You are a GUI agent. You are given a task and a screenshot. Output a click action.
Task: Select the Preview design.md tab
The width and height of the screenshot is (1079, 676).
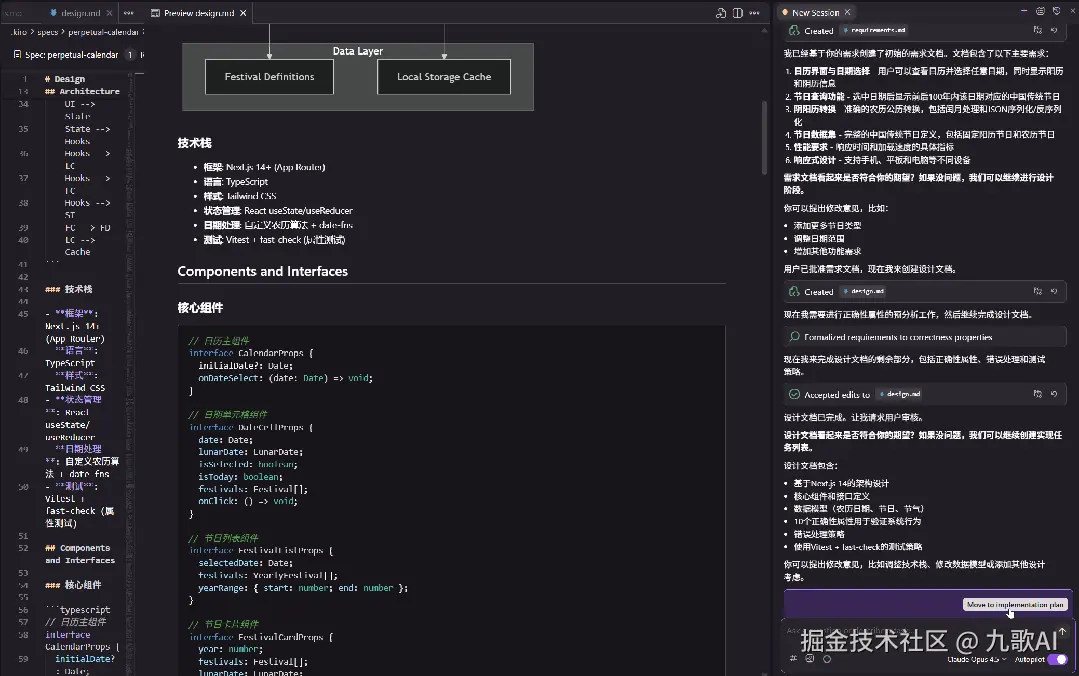point(199,13)
